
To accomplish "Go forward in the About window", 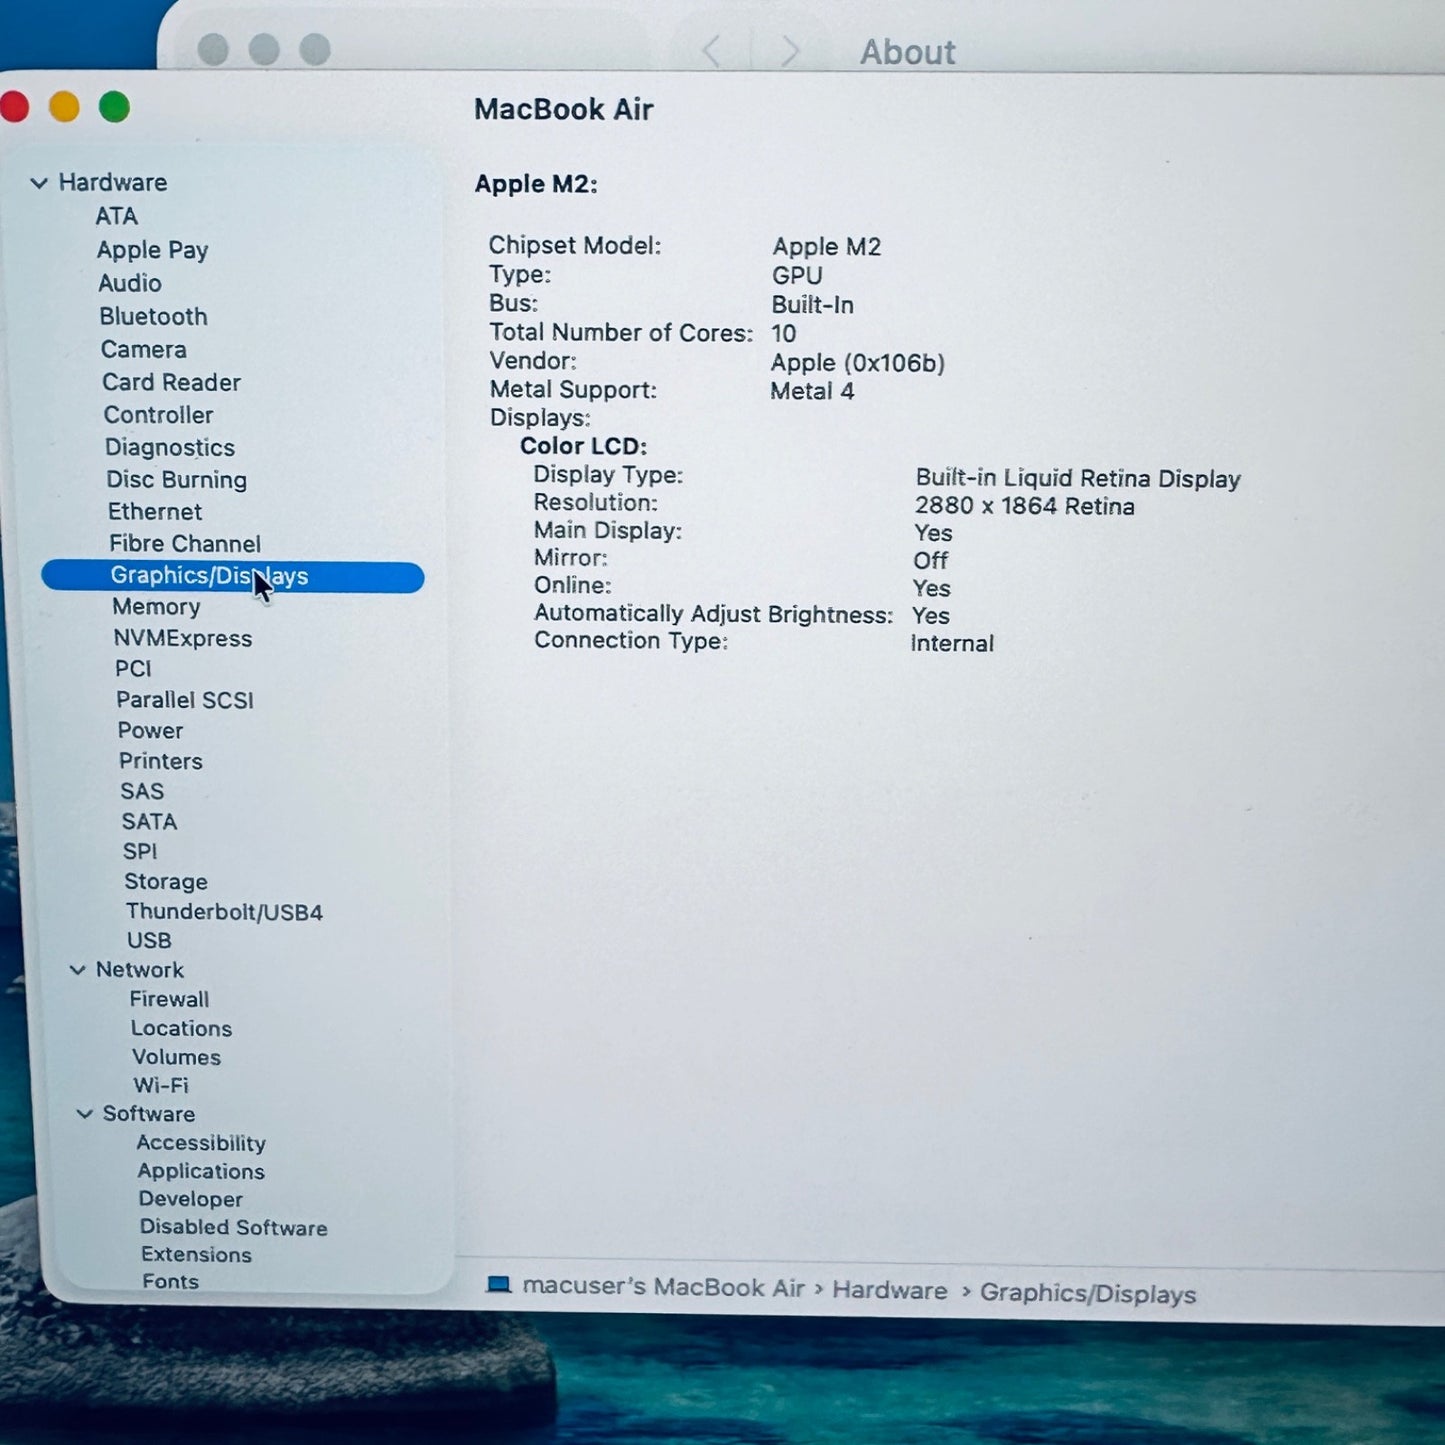I will point(790,50).
